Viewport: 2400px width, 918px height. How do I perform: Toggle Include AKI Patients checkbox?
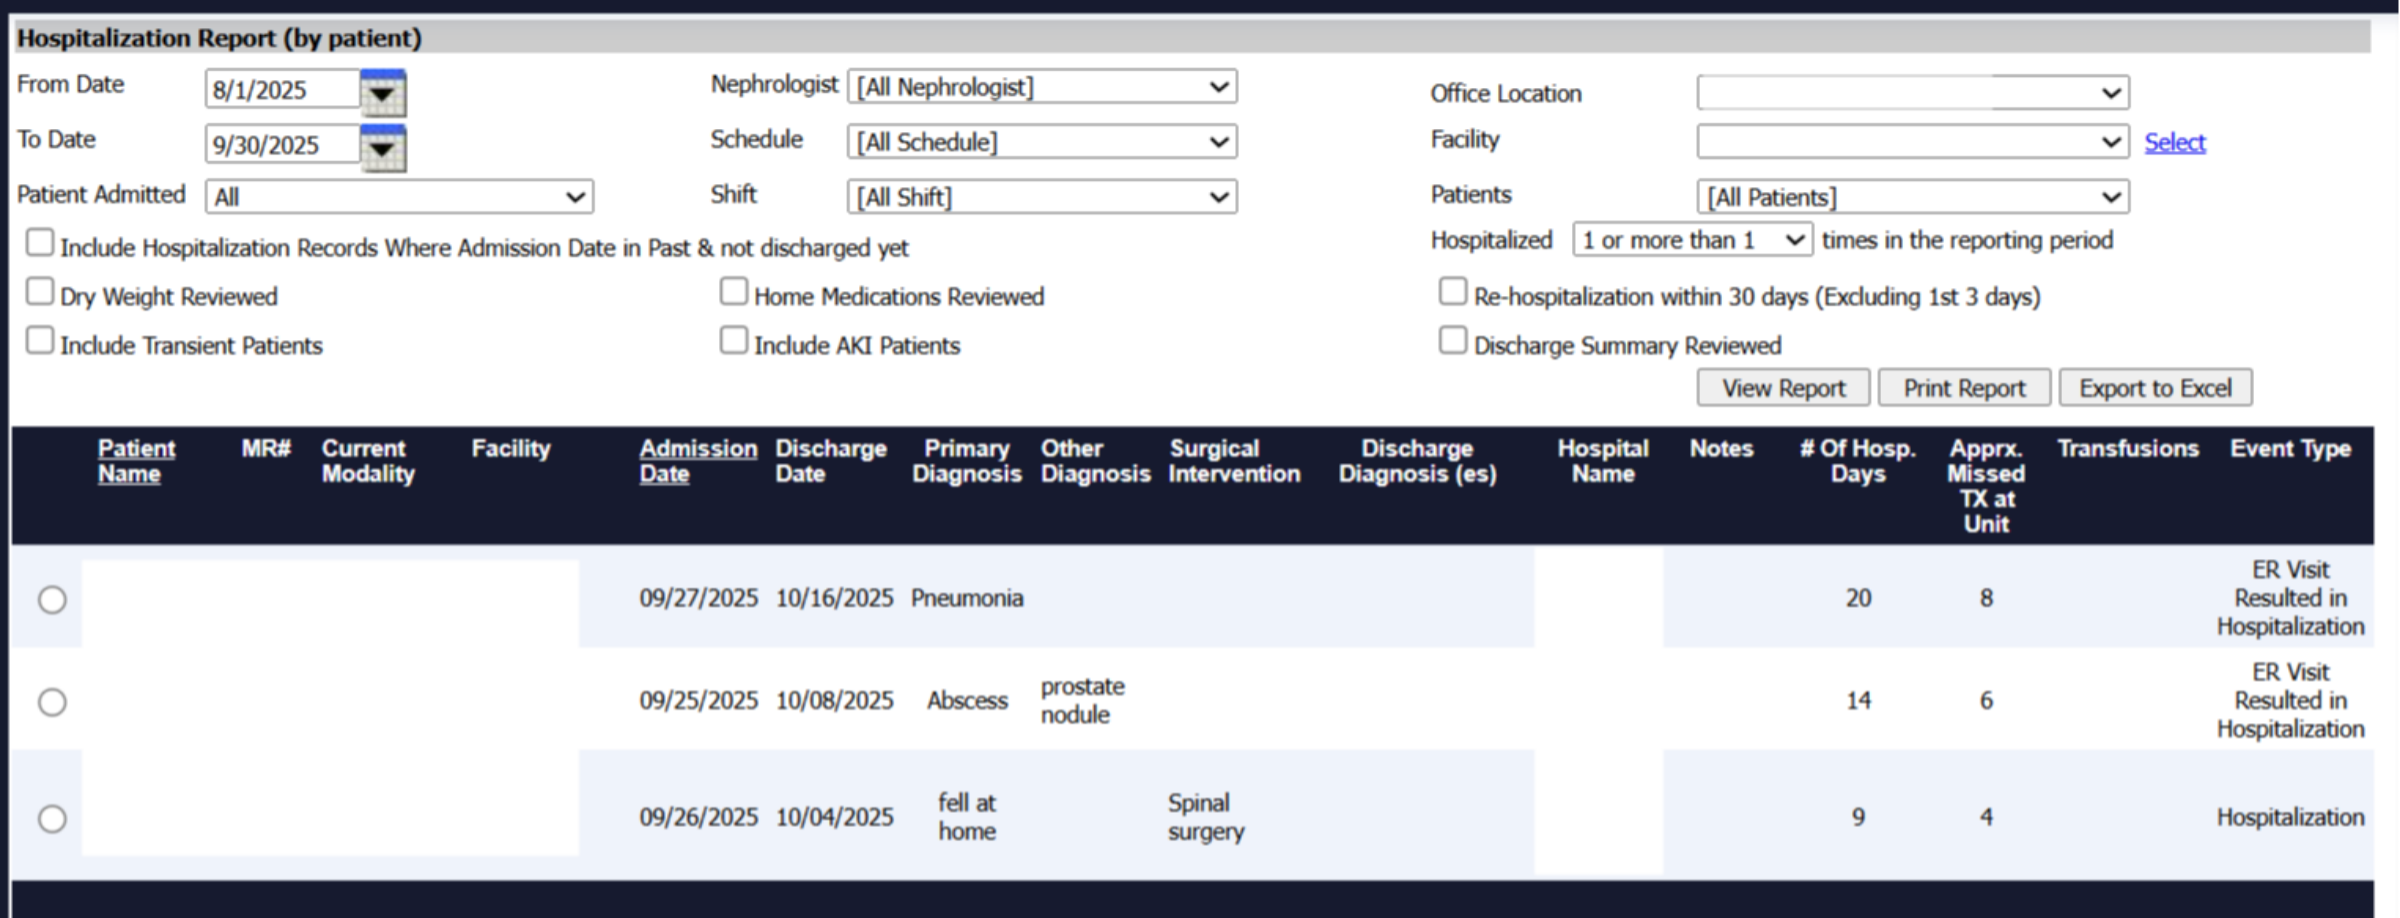point(734,340)
